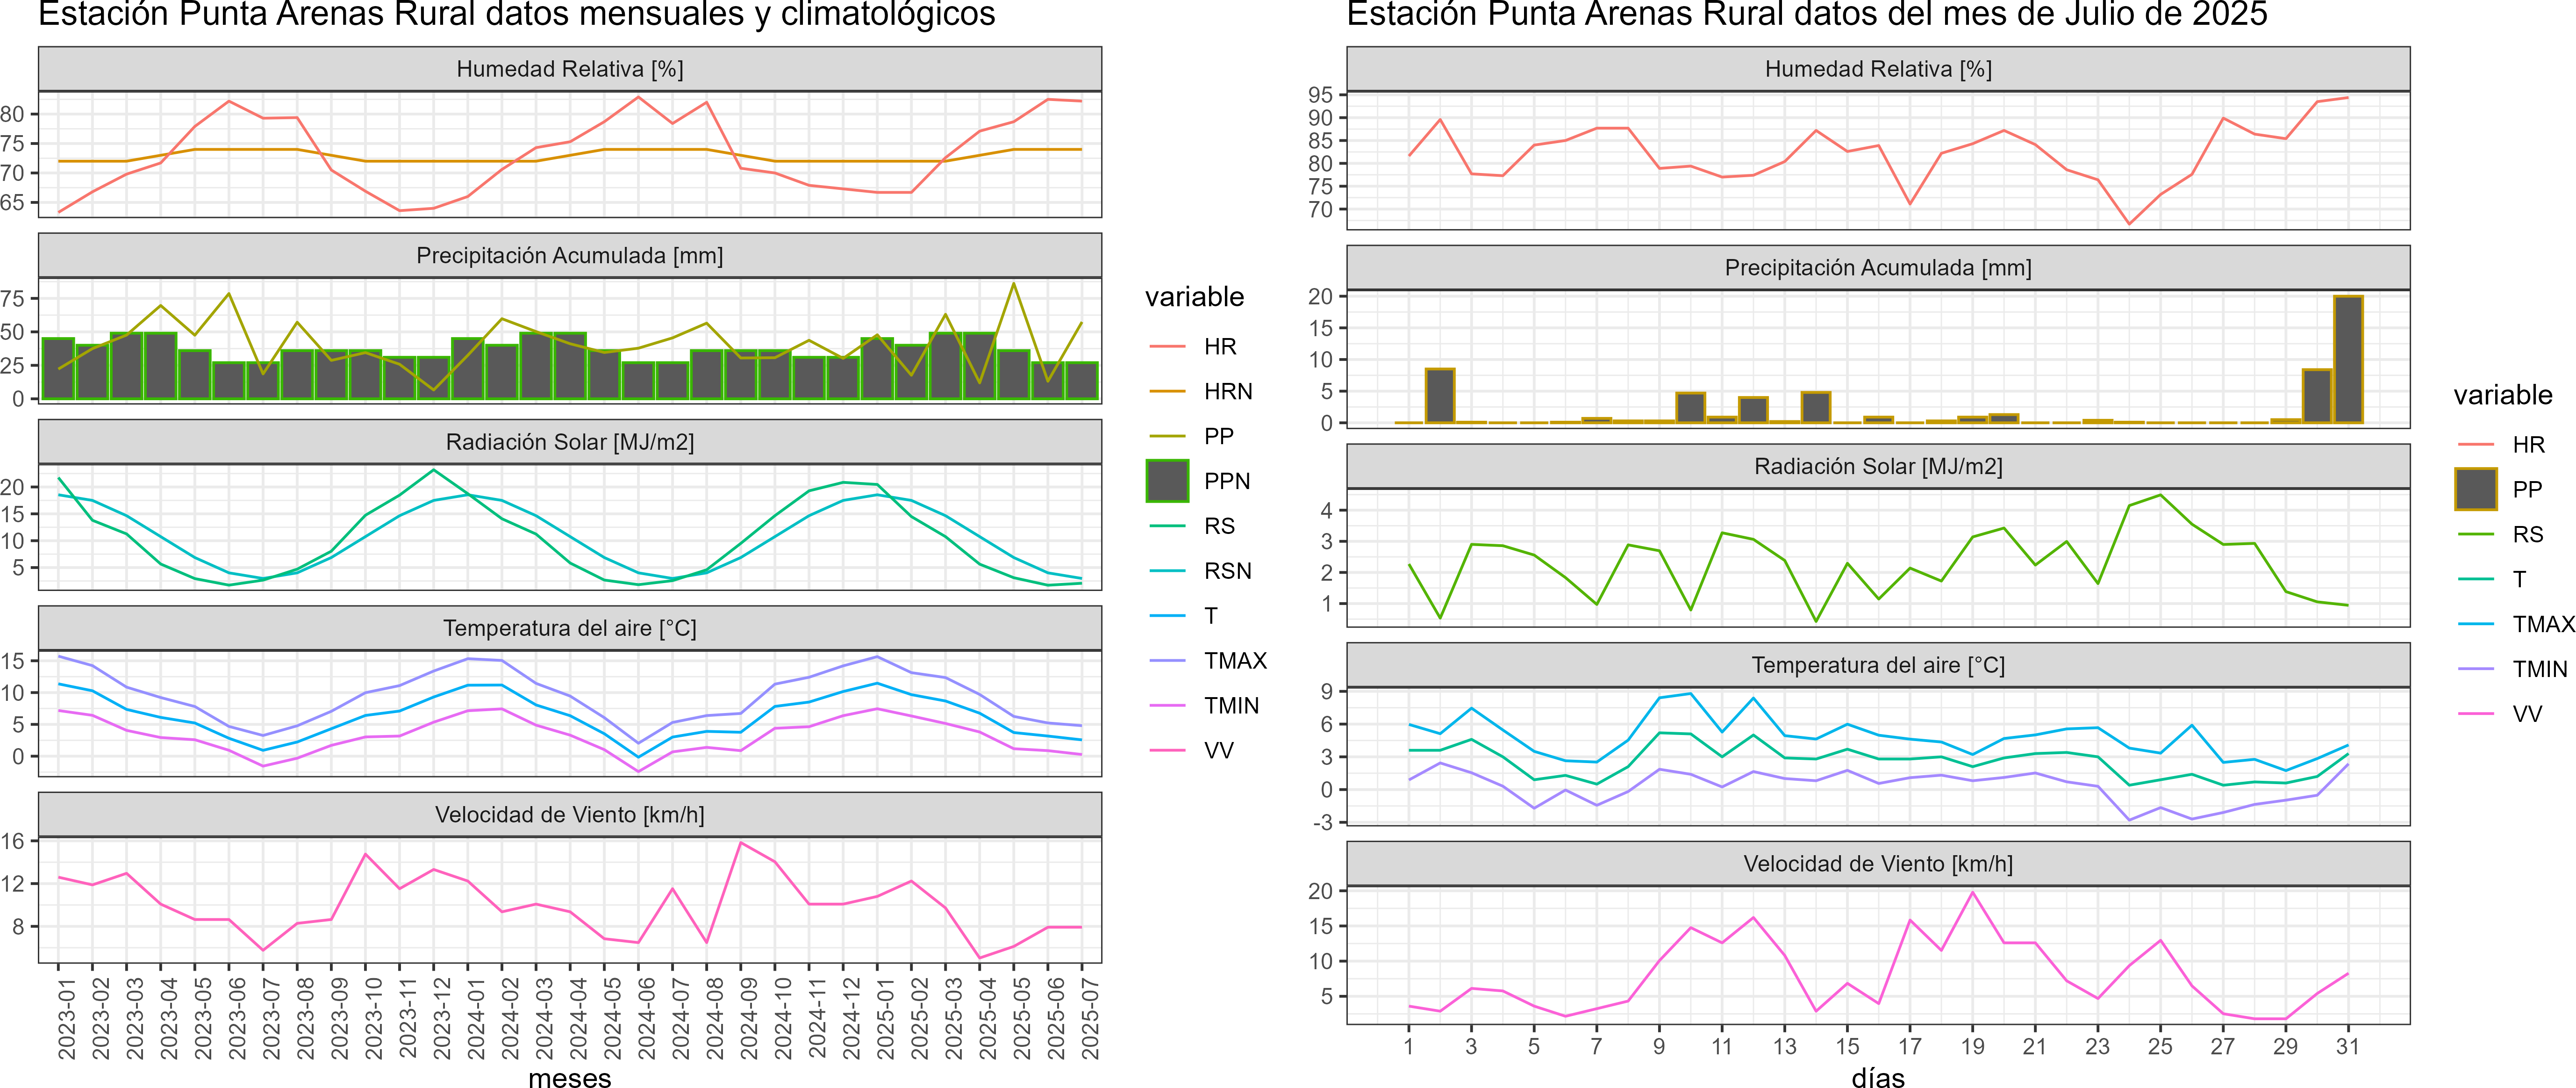2576x1088 pixels.
Task: Click the 'variable' title of the July legend
Action: tap(2503, 395)
